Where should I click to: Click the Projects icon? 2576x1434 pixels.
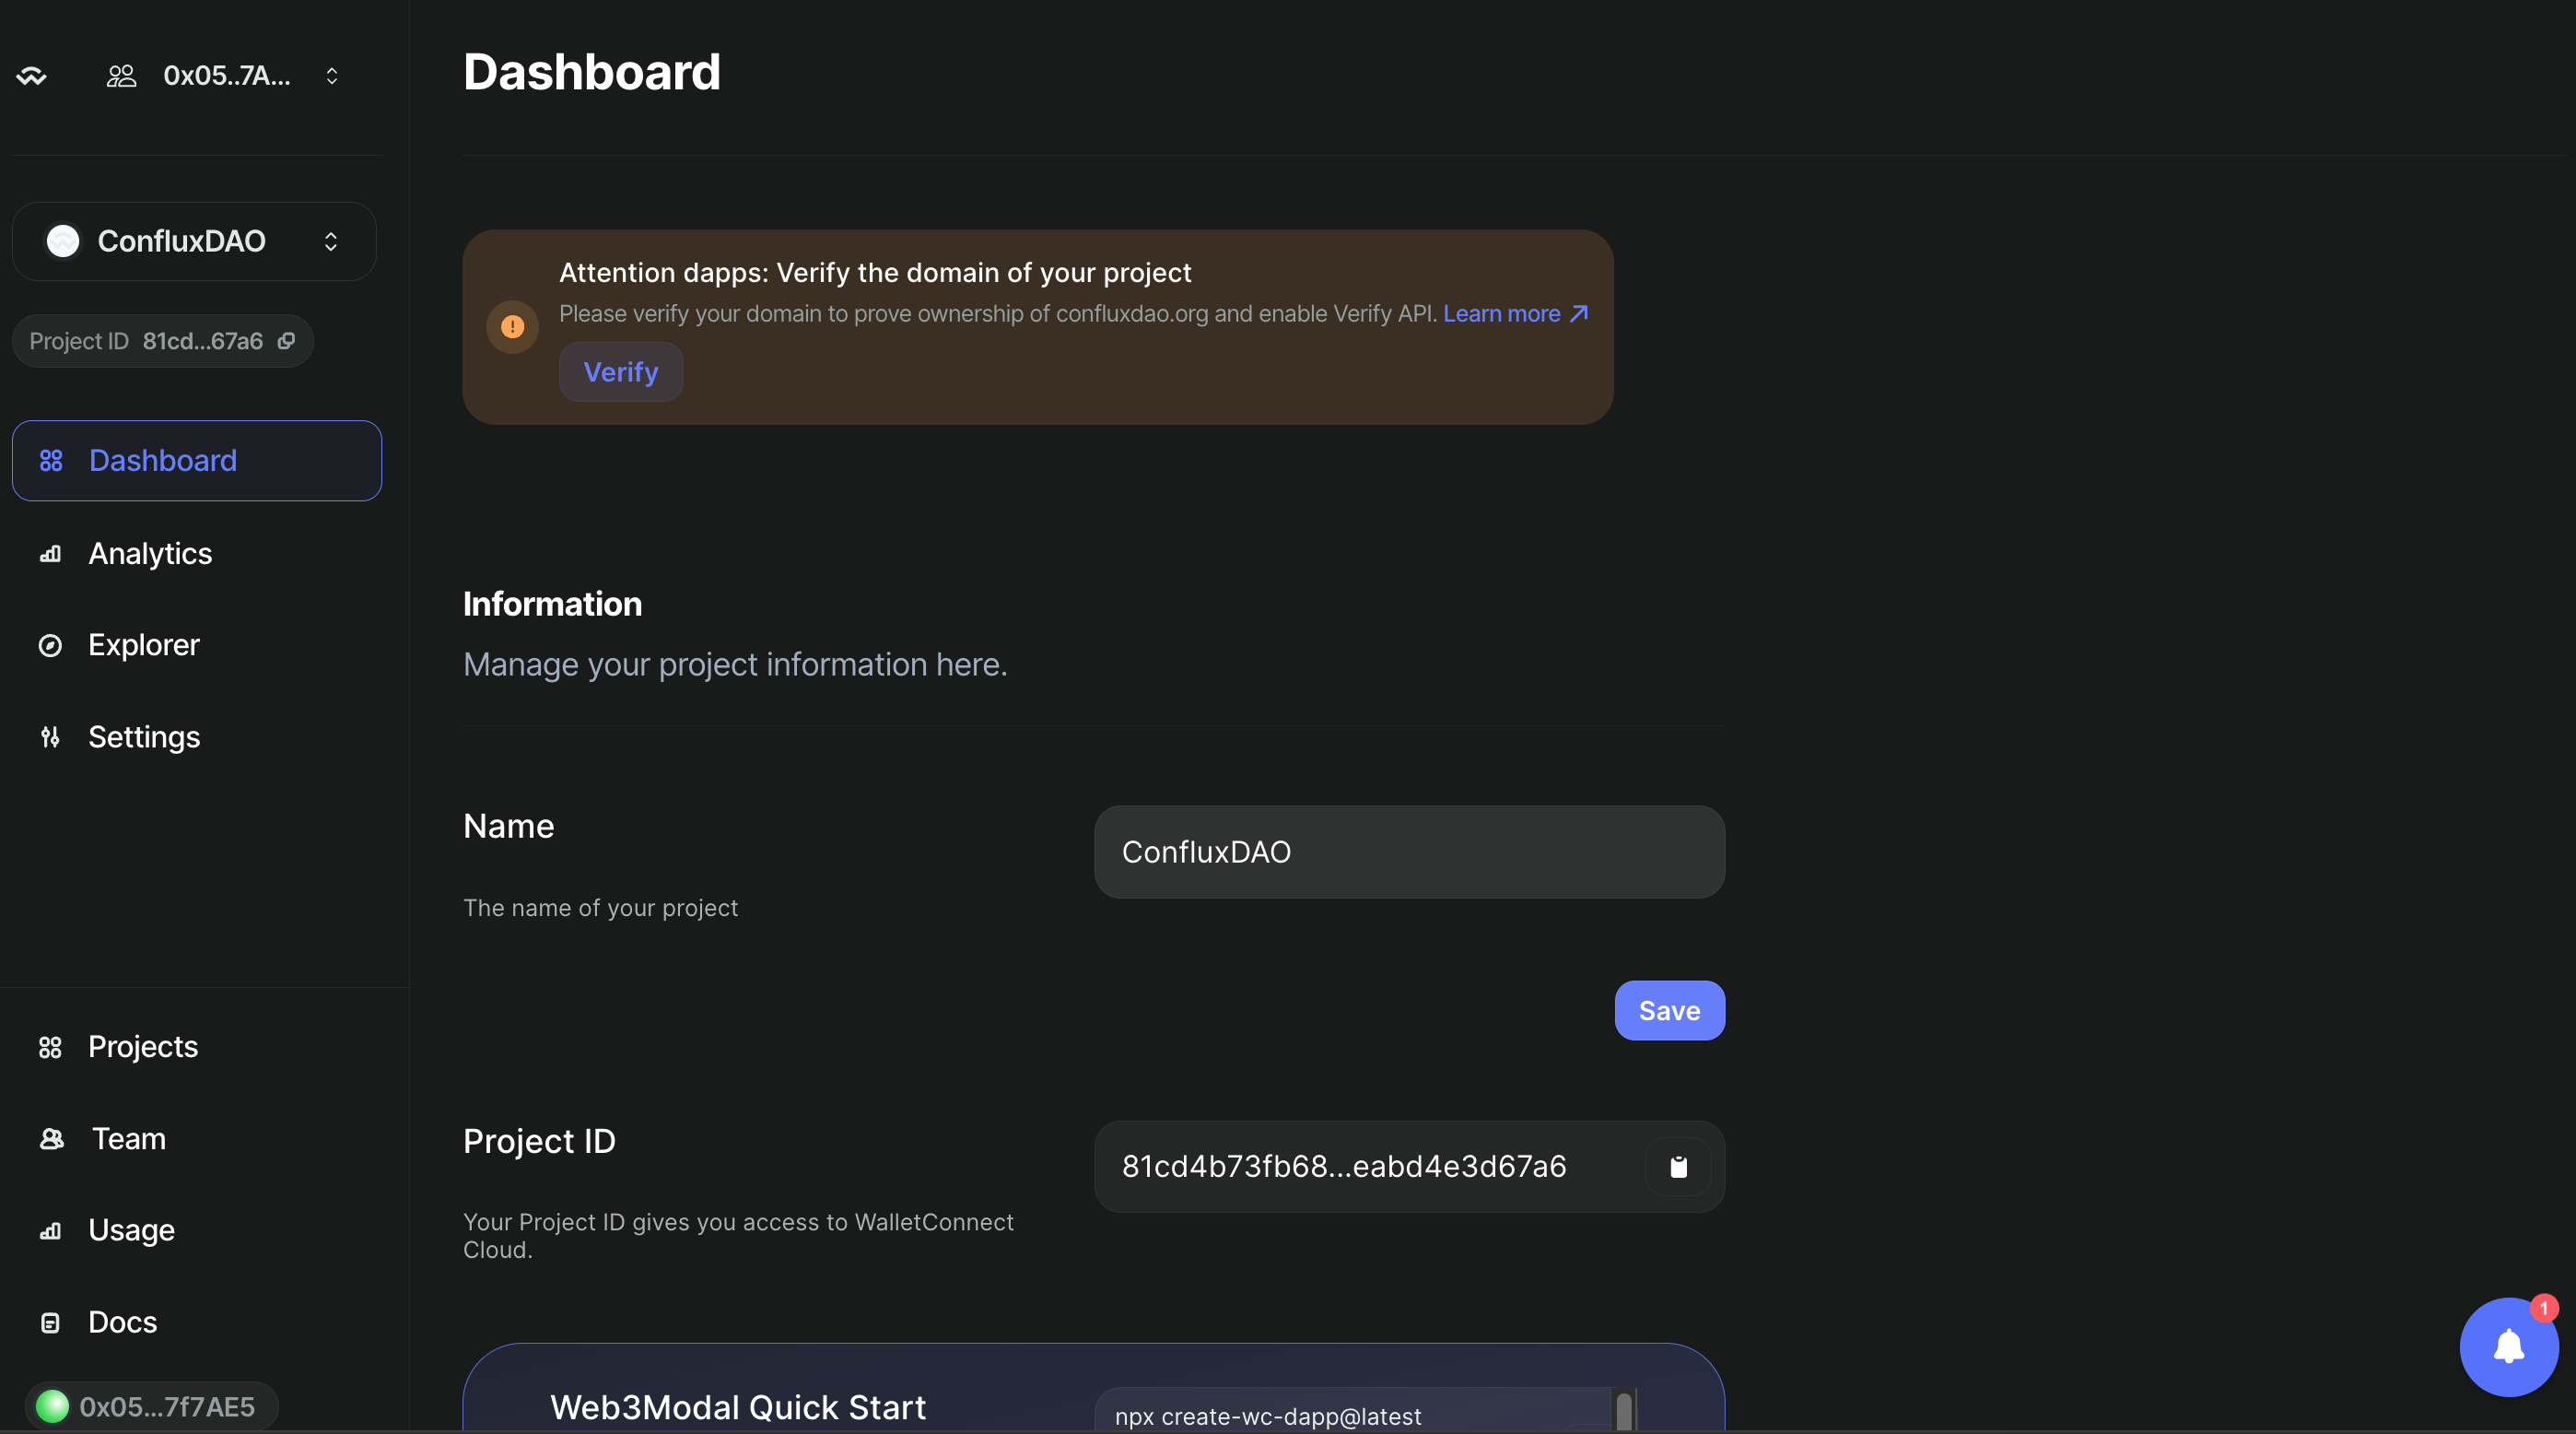click(50, 1045)
